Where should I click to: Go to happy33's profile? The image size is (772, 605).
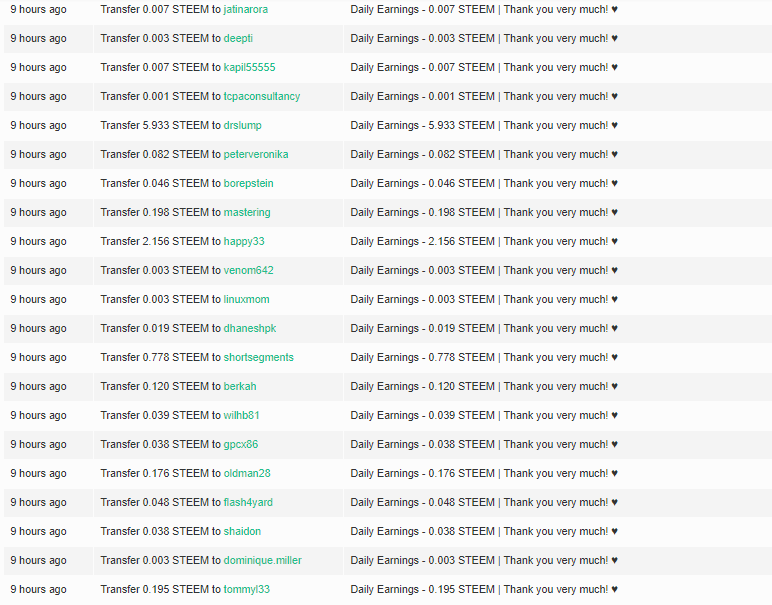[x=244, y=242]
